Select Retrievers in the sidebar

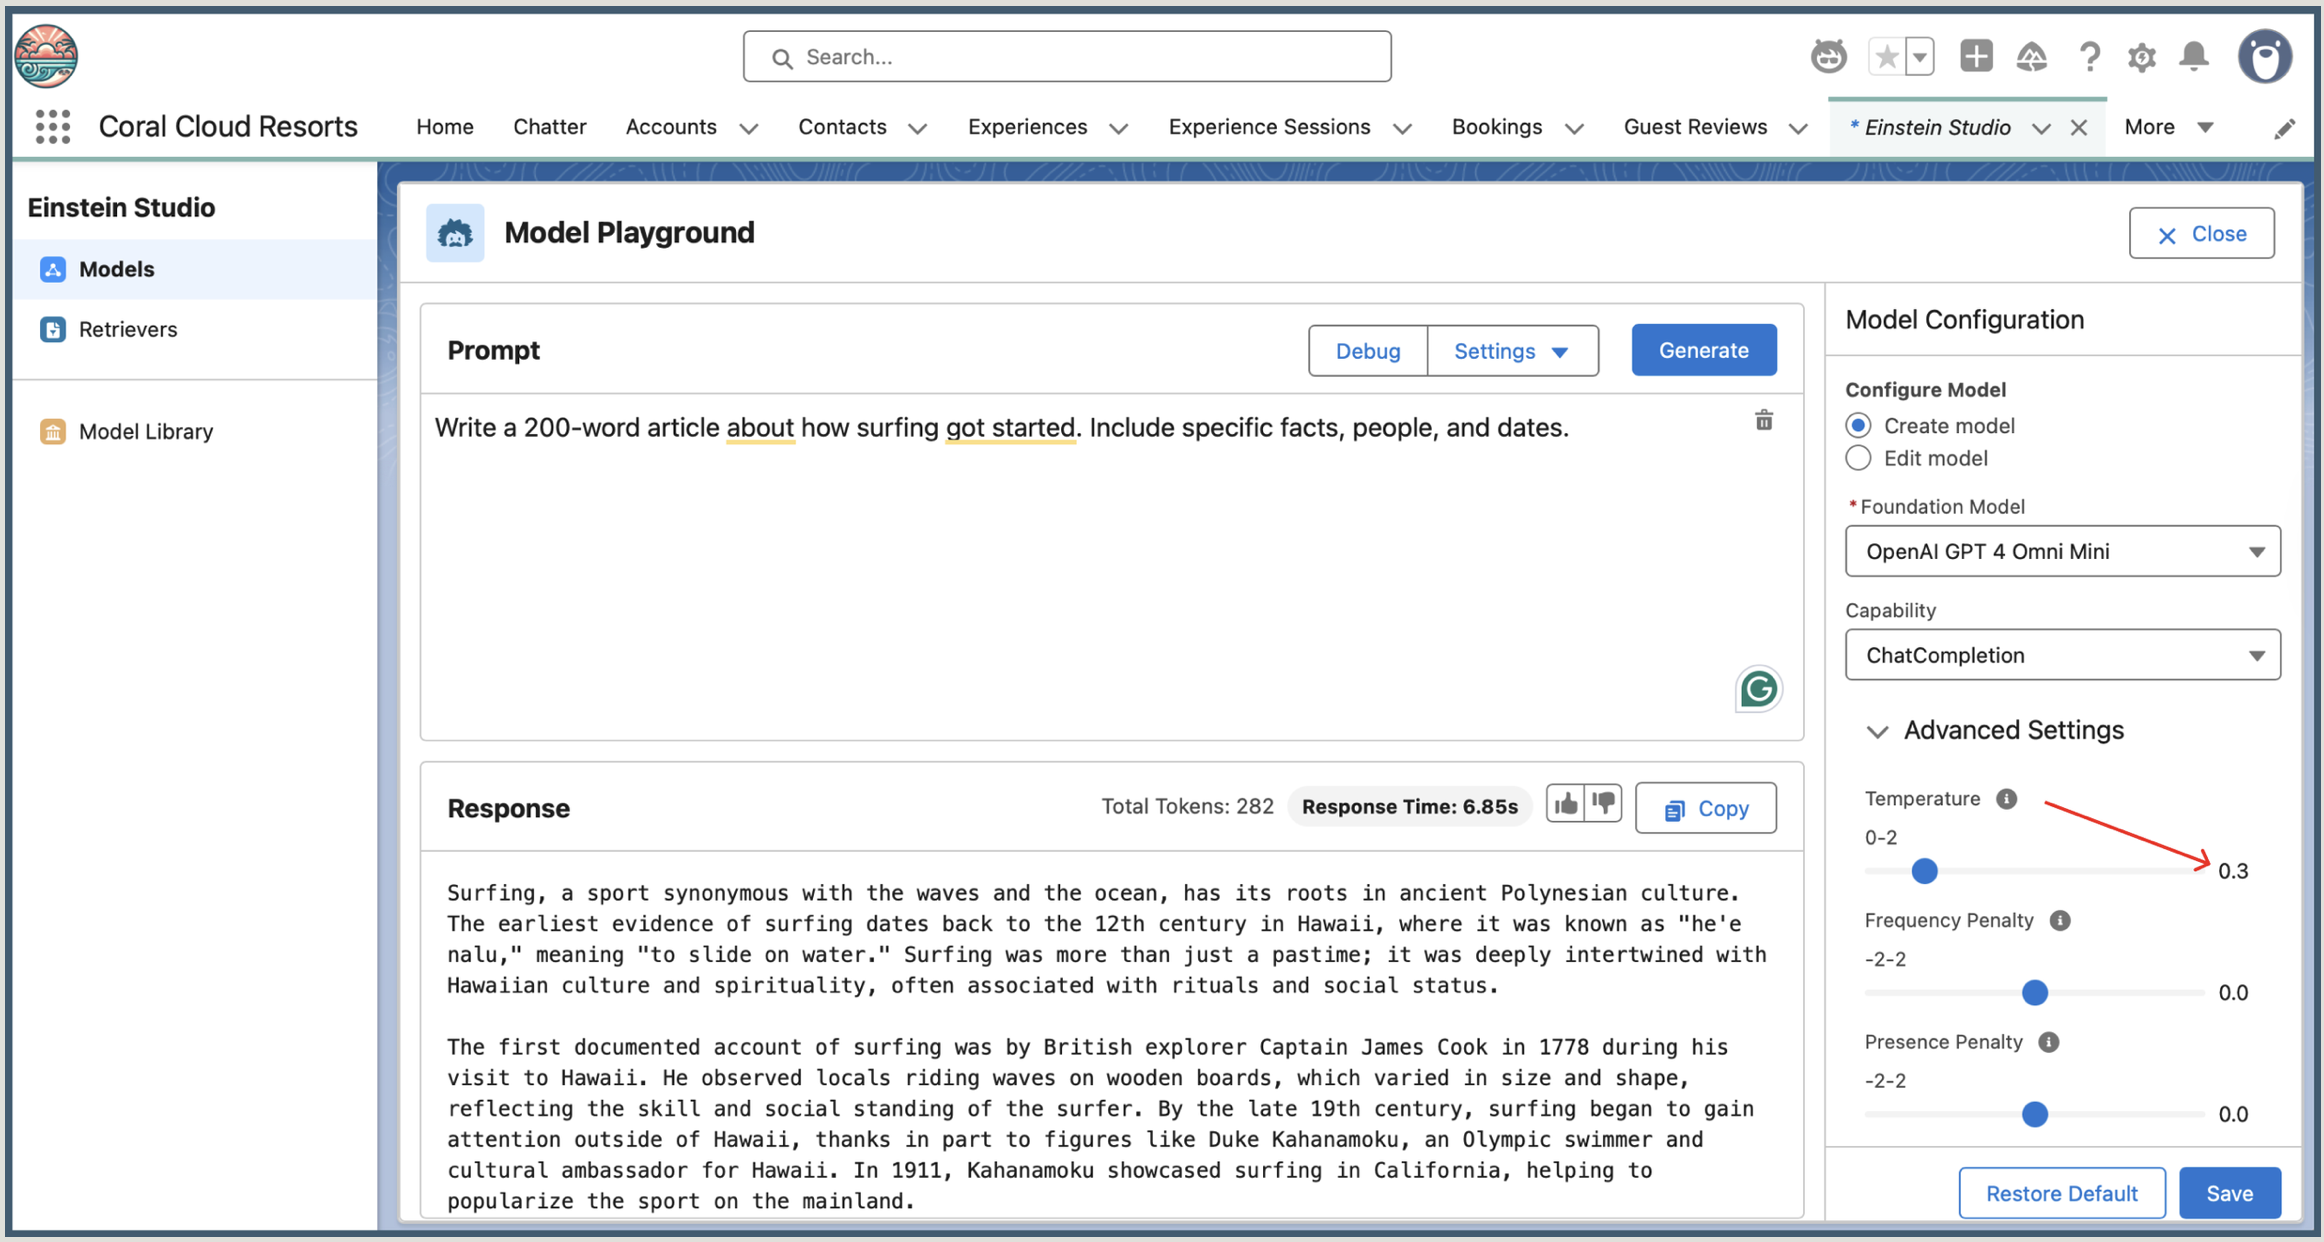[128, 329]
